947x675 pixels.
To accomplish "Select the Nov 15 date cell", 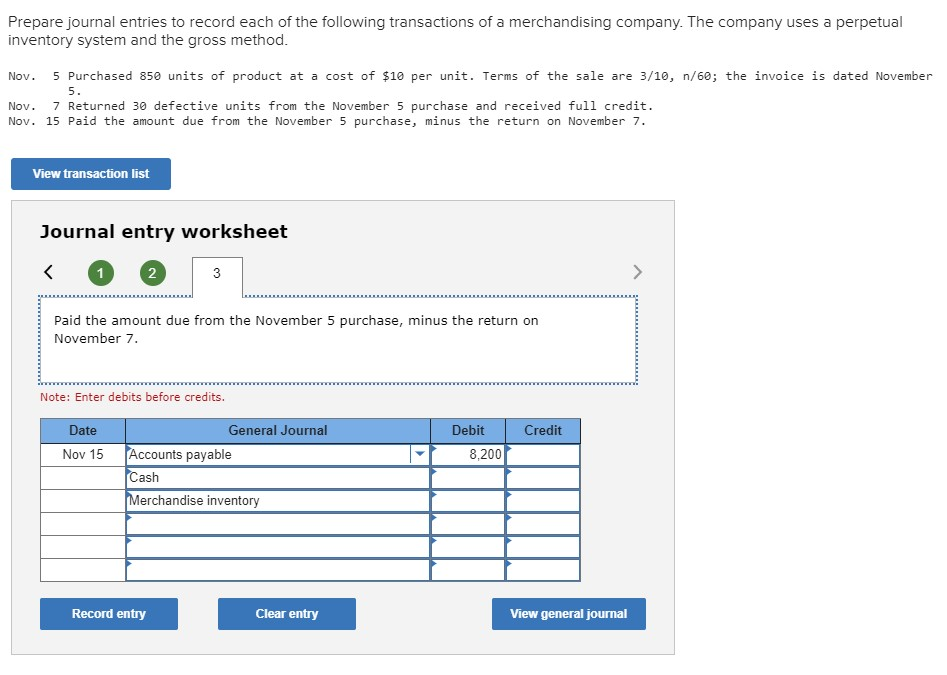I will (81, 454).
